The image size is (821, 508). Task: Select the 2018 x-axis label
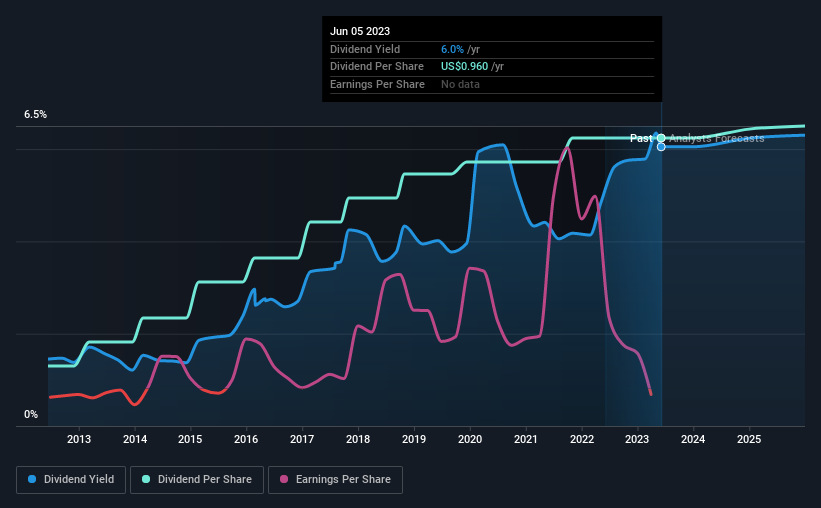coord(358,439)
